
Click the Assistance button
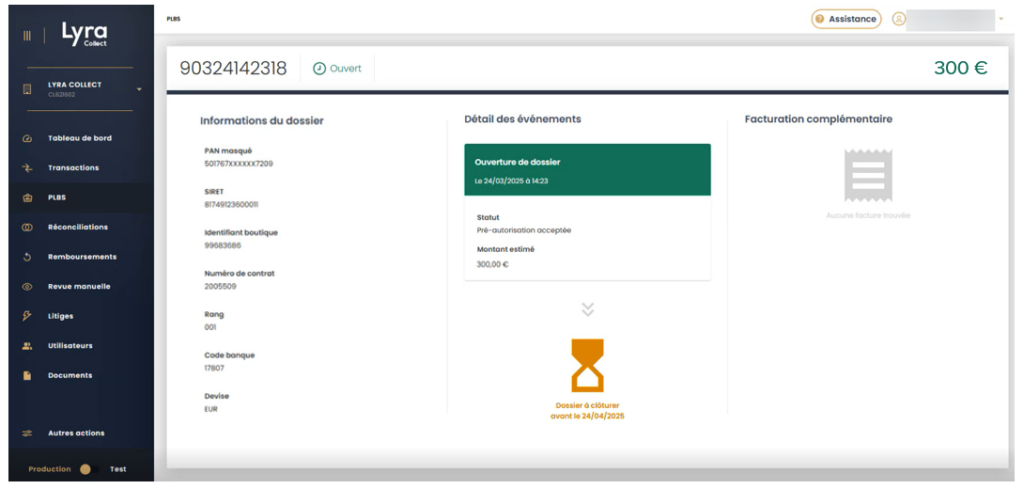pyautogui.click(x=846, y=19)
